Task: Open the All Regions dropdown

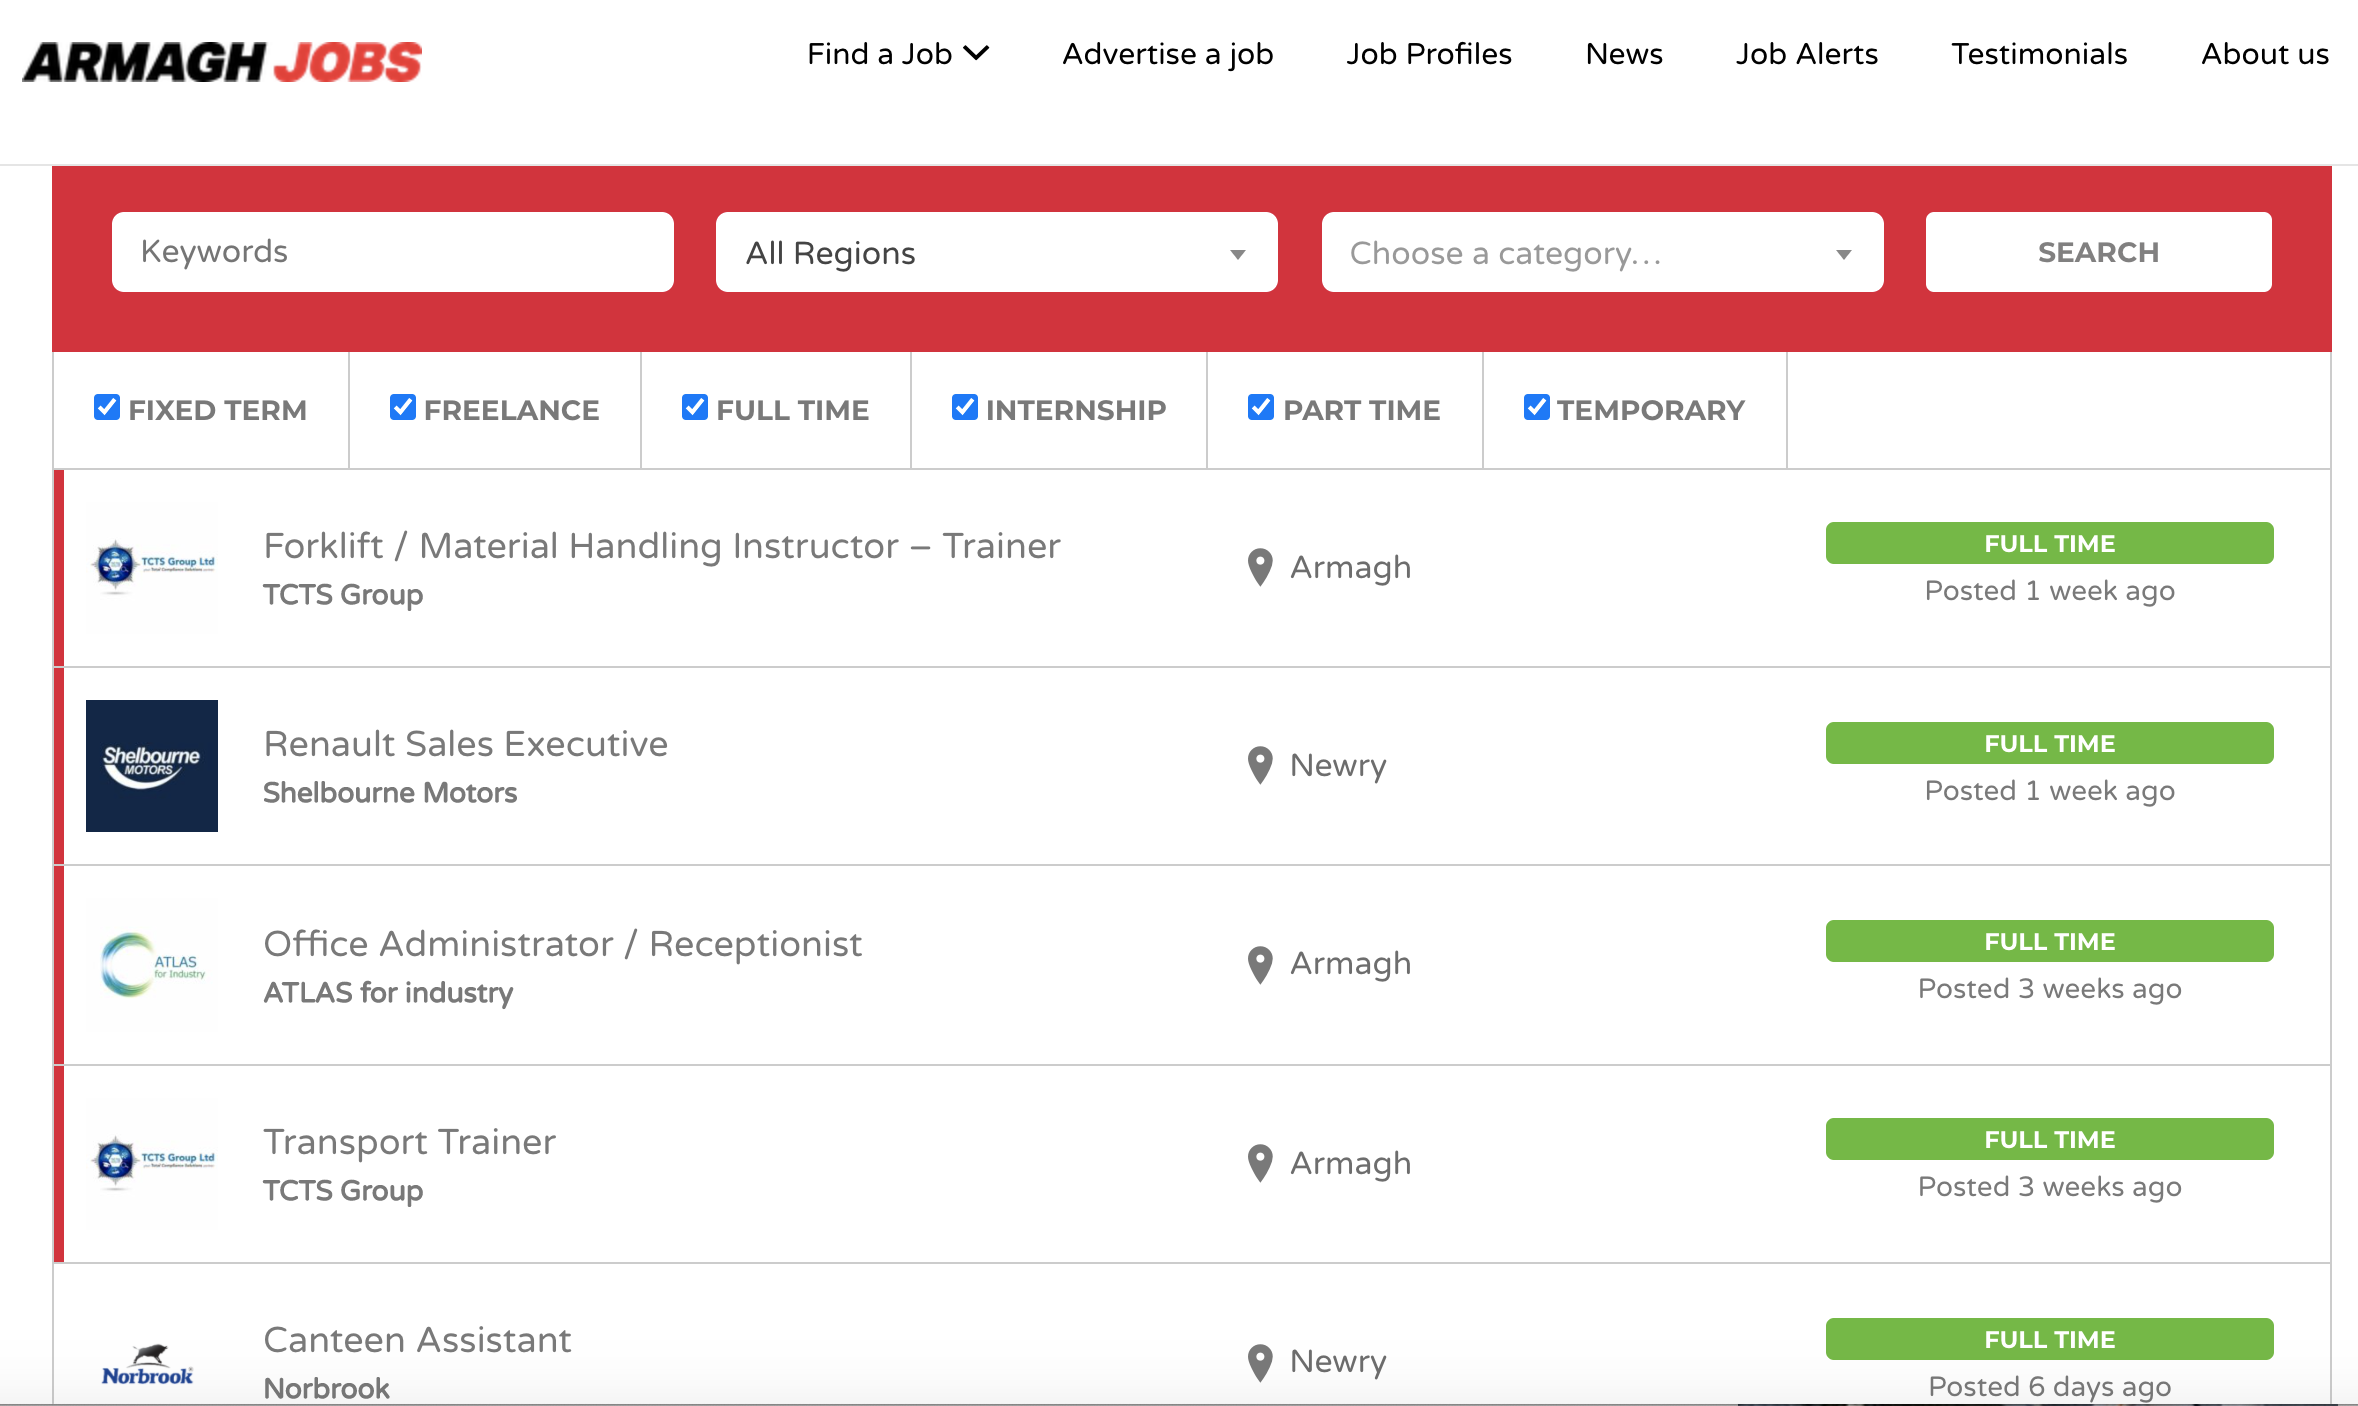Action: click(996, 253)
